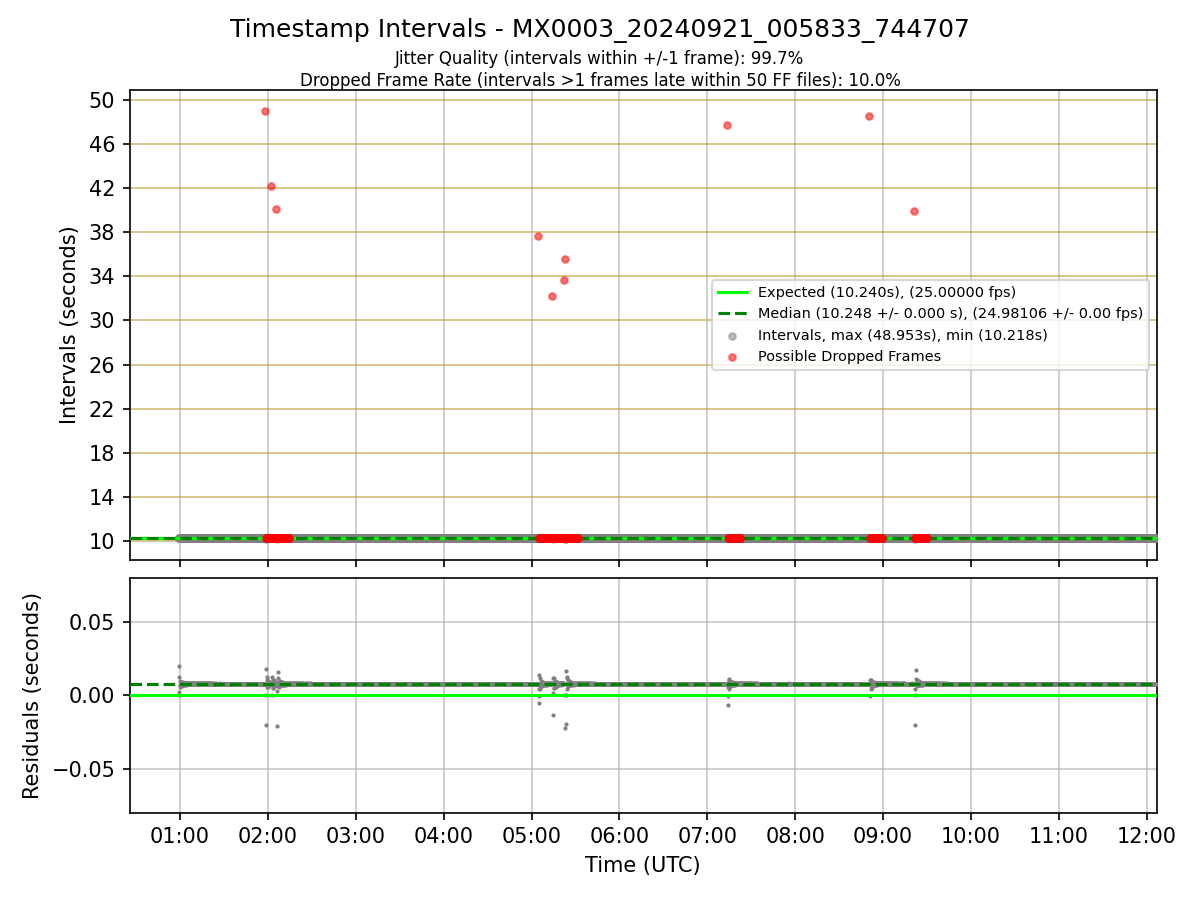Click the '12:00' x-axis tick label
This screenshot has width=1200, height=900.
click(x=1146, y=834)
